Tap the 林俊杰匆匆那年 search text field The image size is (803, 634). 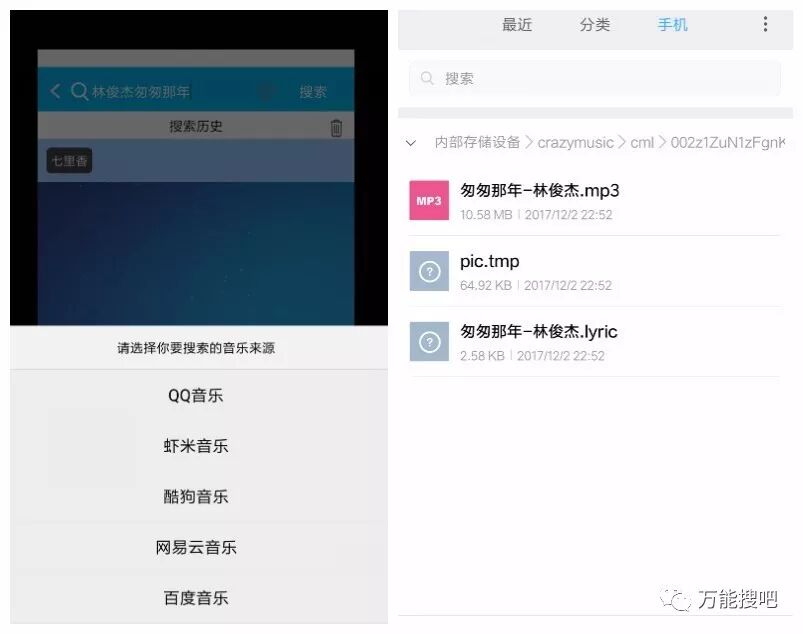pos(141,92)
